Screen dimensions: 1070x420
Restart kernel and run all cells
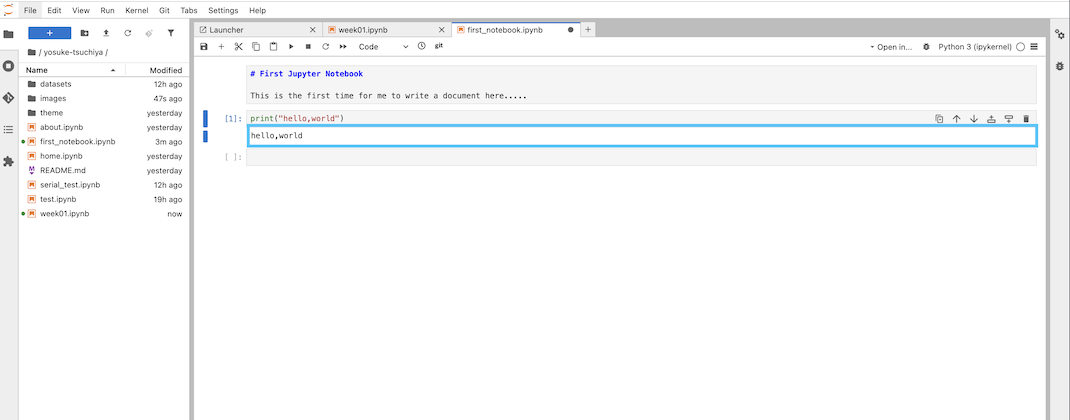click(343, 47)
